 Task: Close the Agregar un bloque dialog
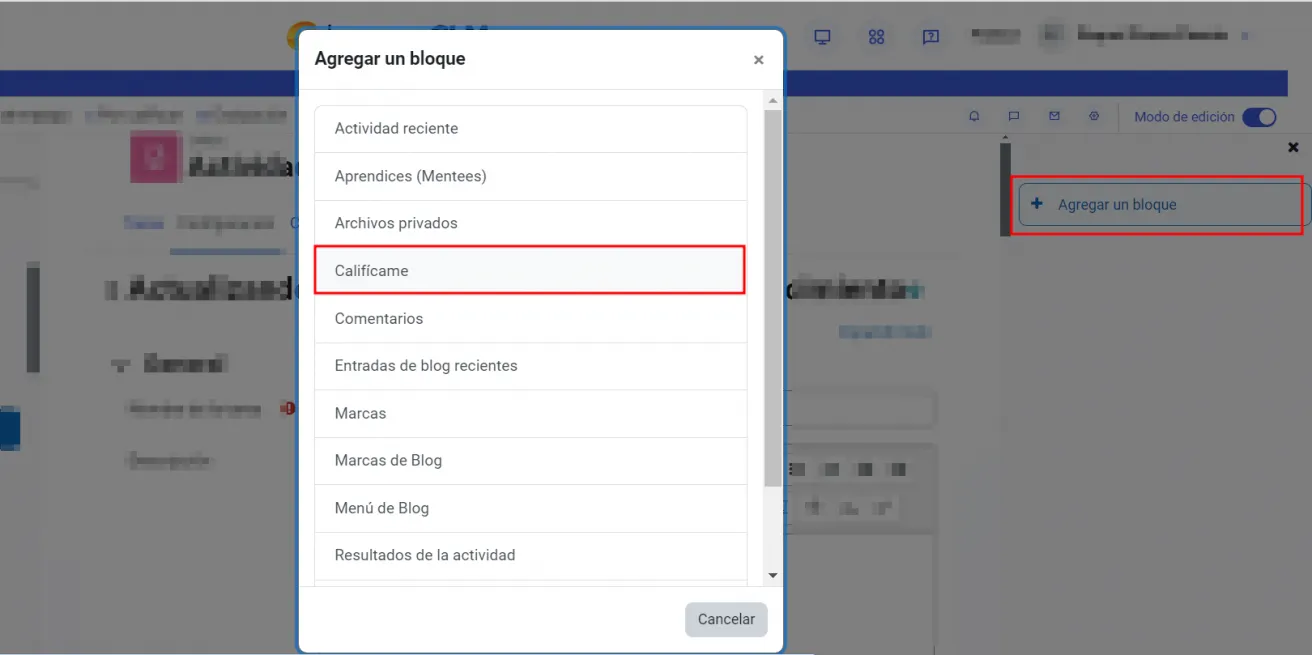point(759,59)
